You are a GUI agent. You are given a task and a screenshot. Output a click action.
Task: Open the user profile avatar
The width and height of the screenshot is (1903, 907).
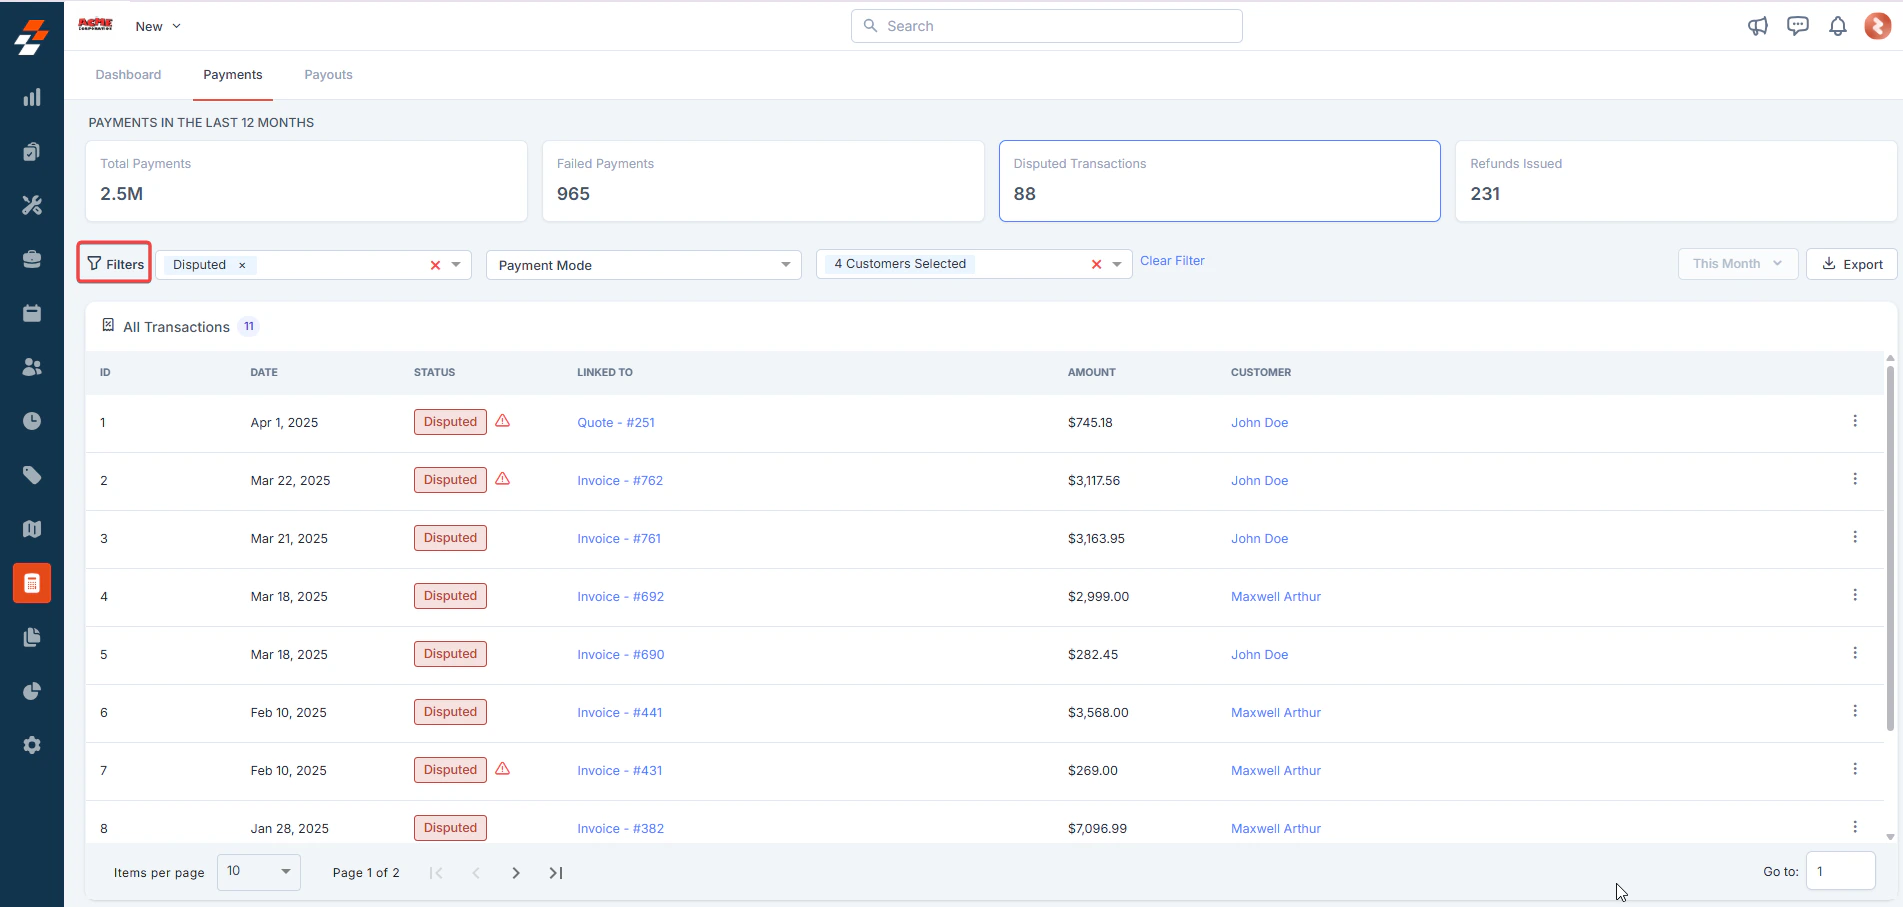pos(1878,26)
